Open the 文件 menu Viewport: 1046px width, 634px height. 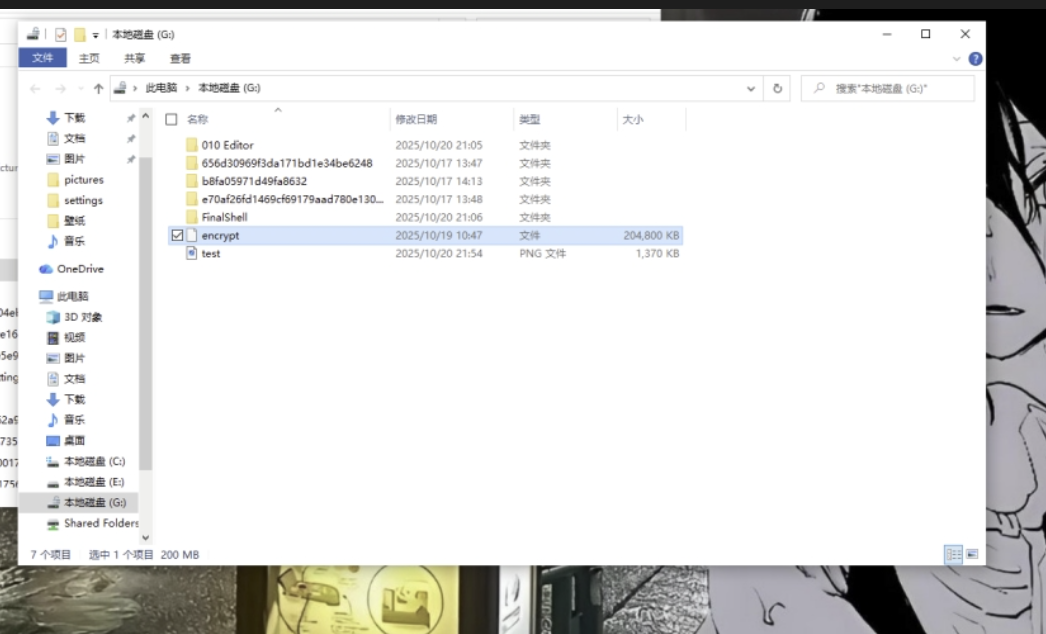coord(42,58)
